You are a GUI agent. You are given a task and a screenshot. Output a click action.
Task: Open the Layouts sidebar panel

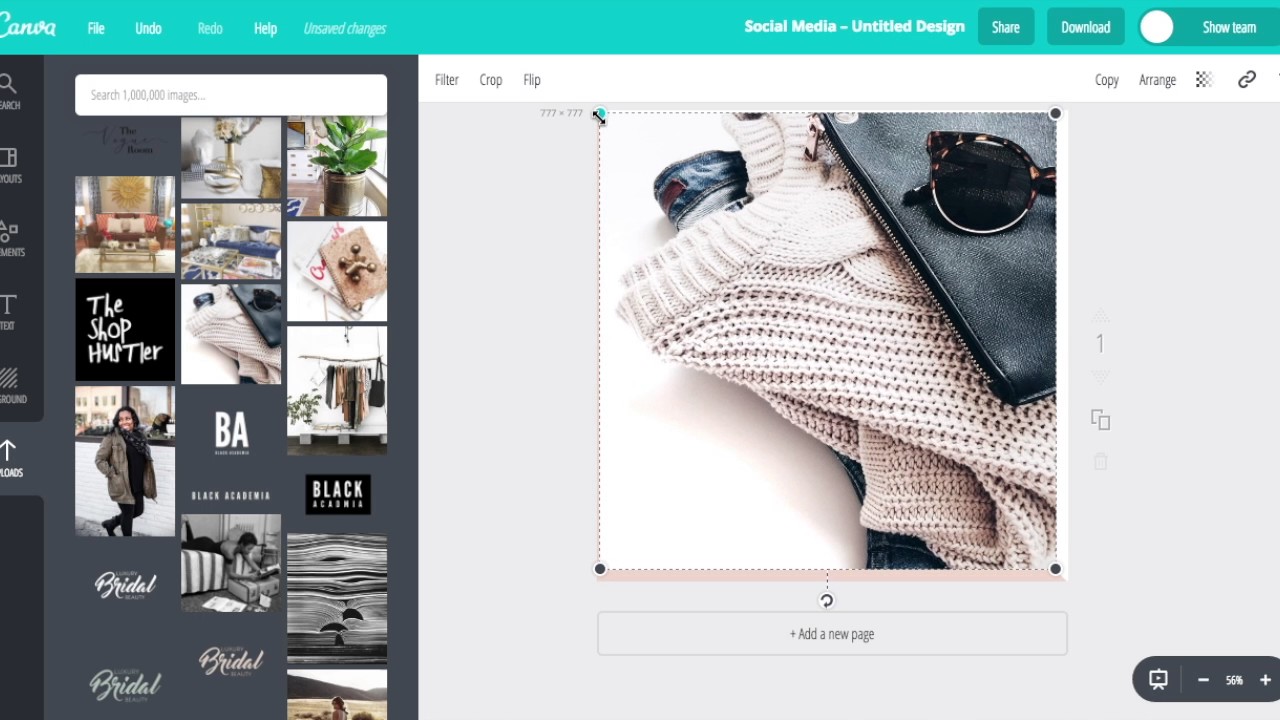point(9,165)
